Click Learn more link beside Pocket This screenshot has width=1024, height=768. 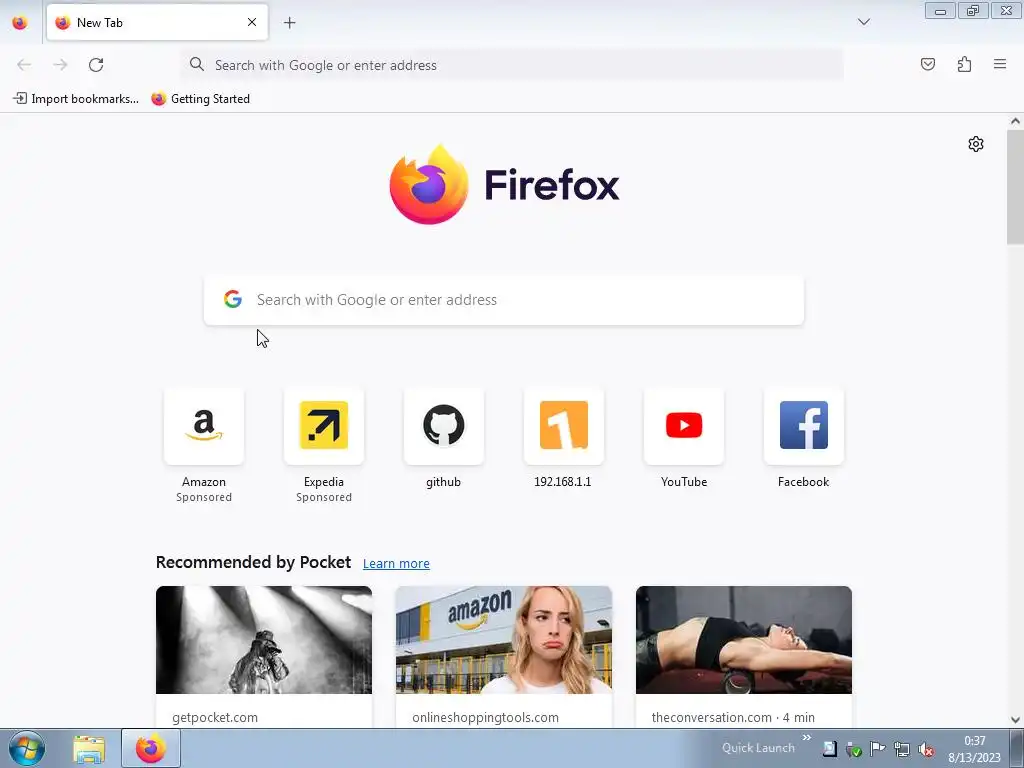(396, 564)
